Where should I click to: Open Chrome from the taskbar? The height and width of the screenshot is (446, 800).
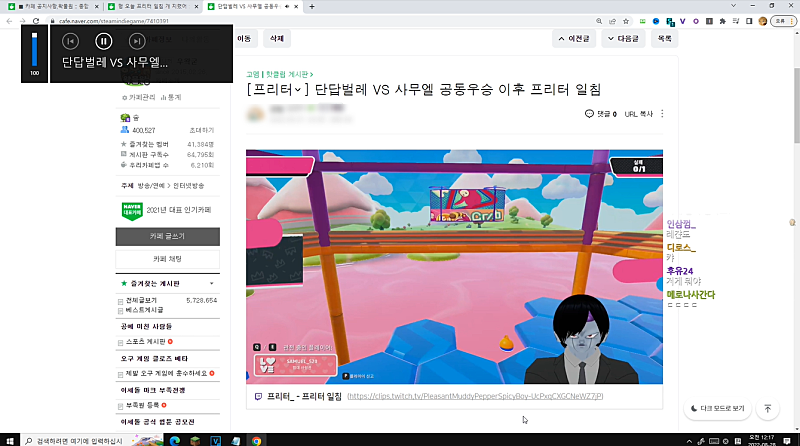(x=256, y=441)
